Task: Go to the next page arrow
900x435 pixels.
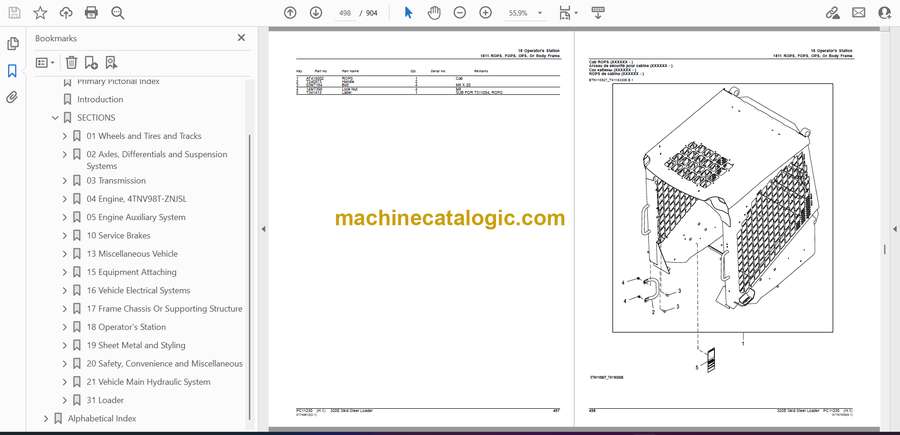Action: 316,13
